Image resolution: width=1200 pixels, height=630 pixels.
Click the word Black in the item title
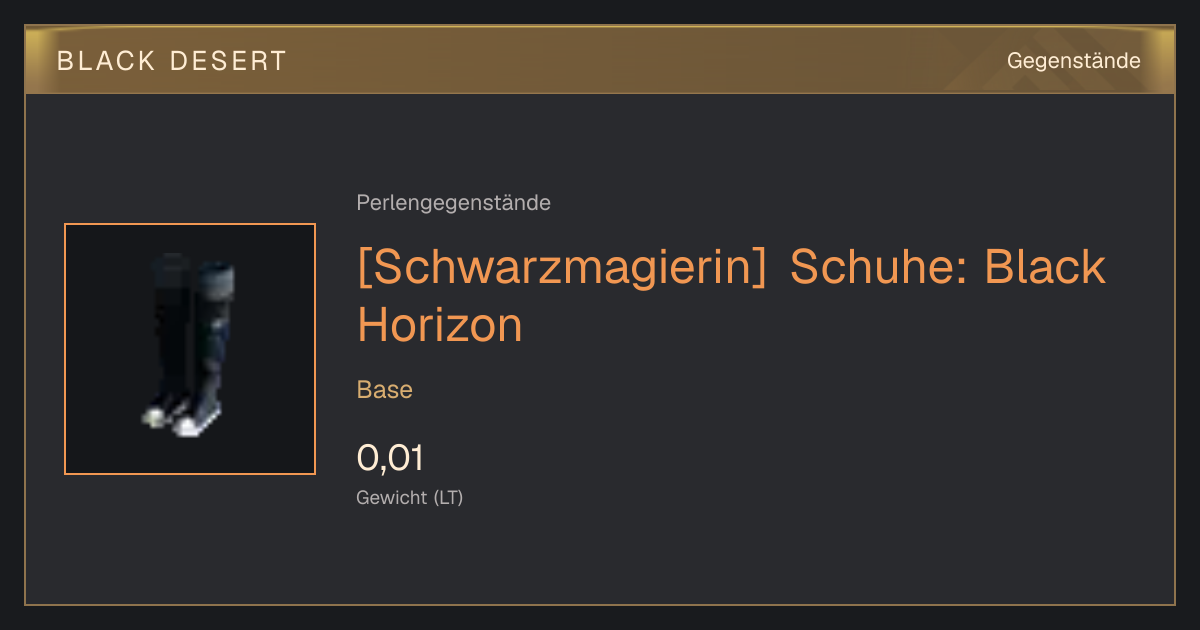(1045, 268)
